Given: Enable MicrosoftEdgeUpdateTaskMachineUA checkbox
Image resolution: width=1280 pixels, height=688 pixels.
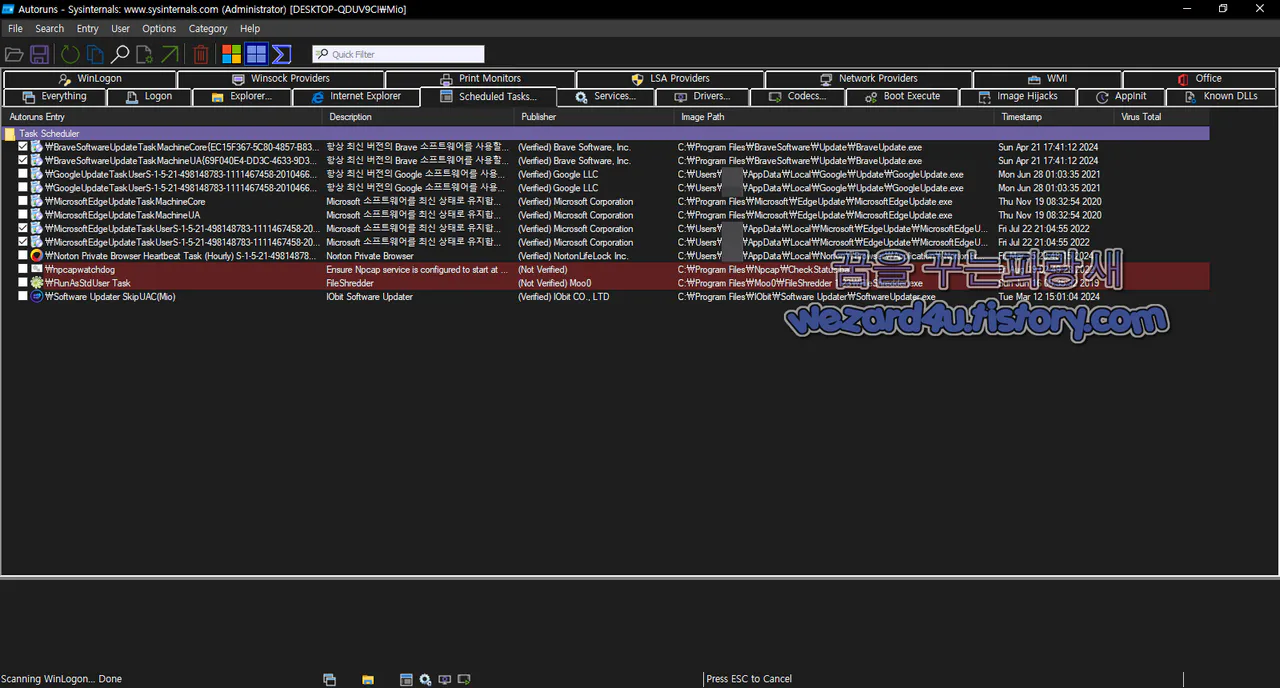Looking at the screenshot, I should (23, 215).
